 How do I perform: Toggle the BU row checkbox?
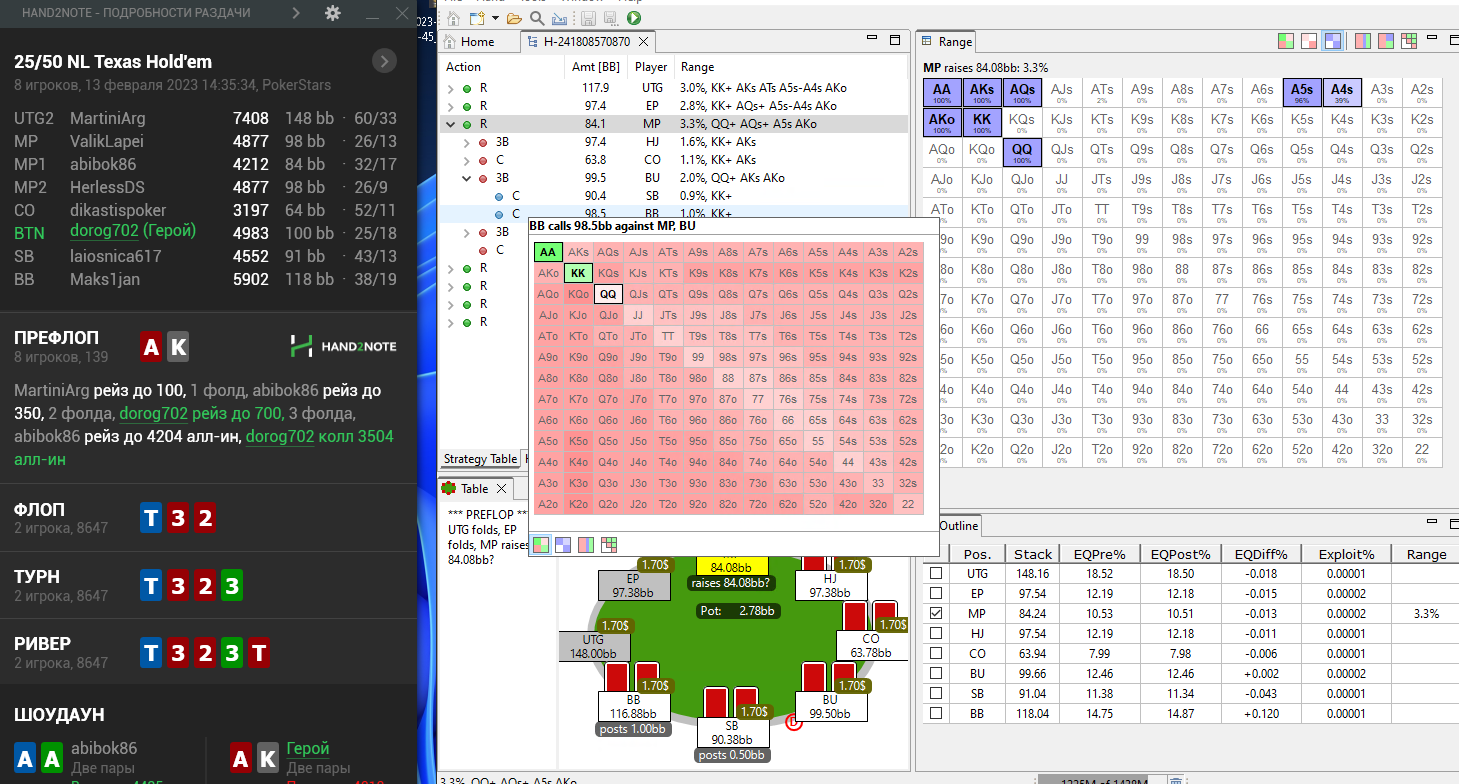coord(936,673)
